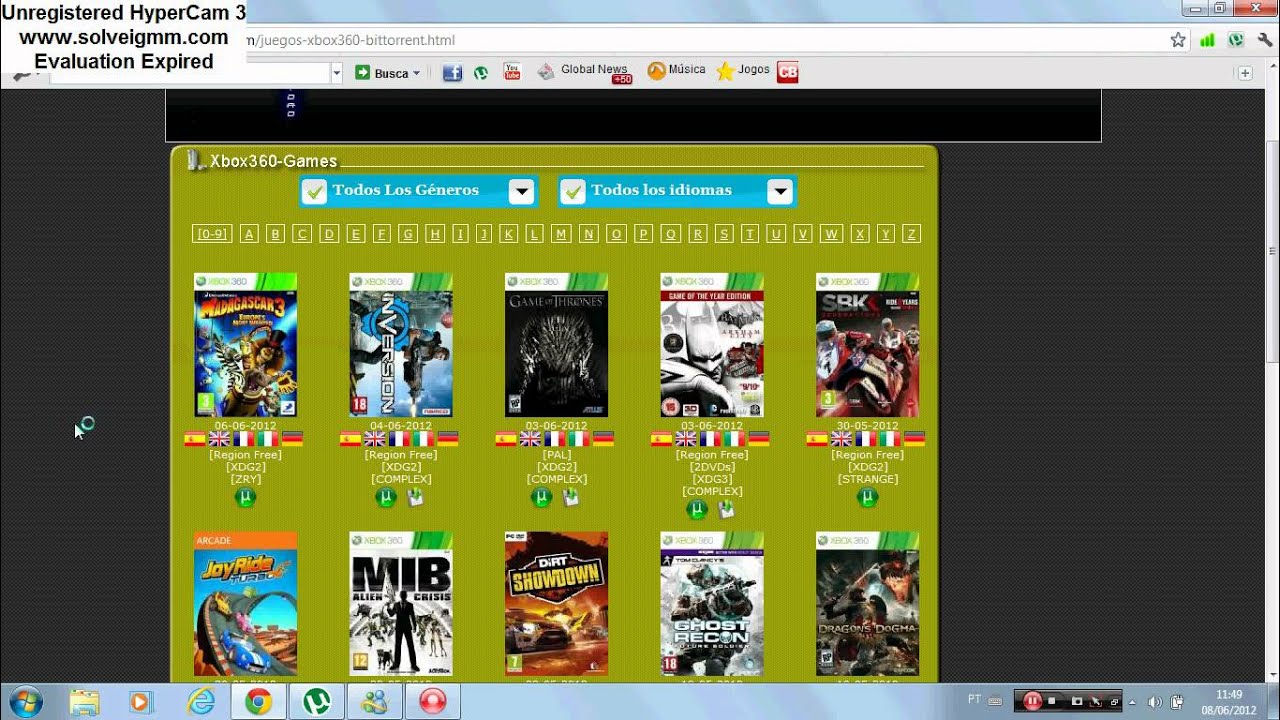The height and width of the screenshot is (720, 1280).
Task: Open the Inversion game cover
Action: [x=401, y=345]
